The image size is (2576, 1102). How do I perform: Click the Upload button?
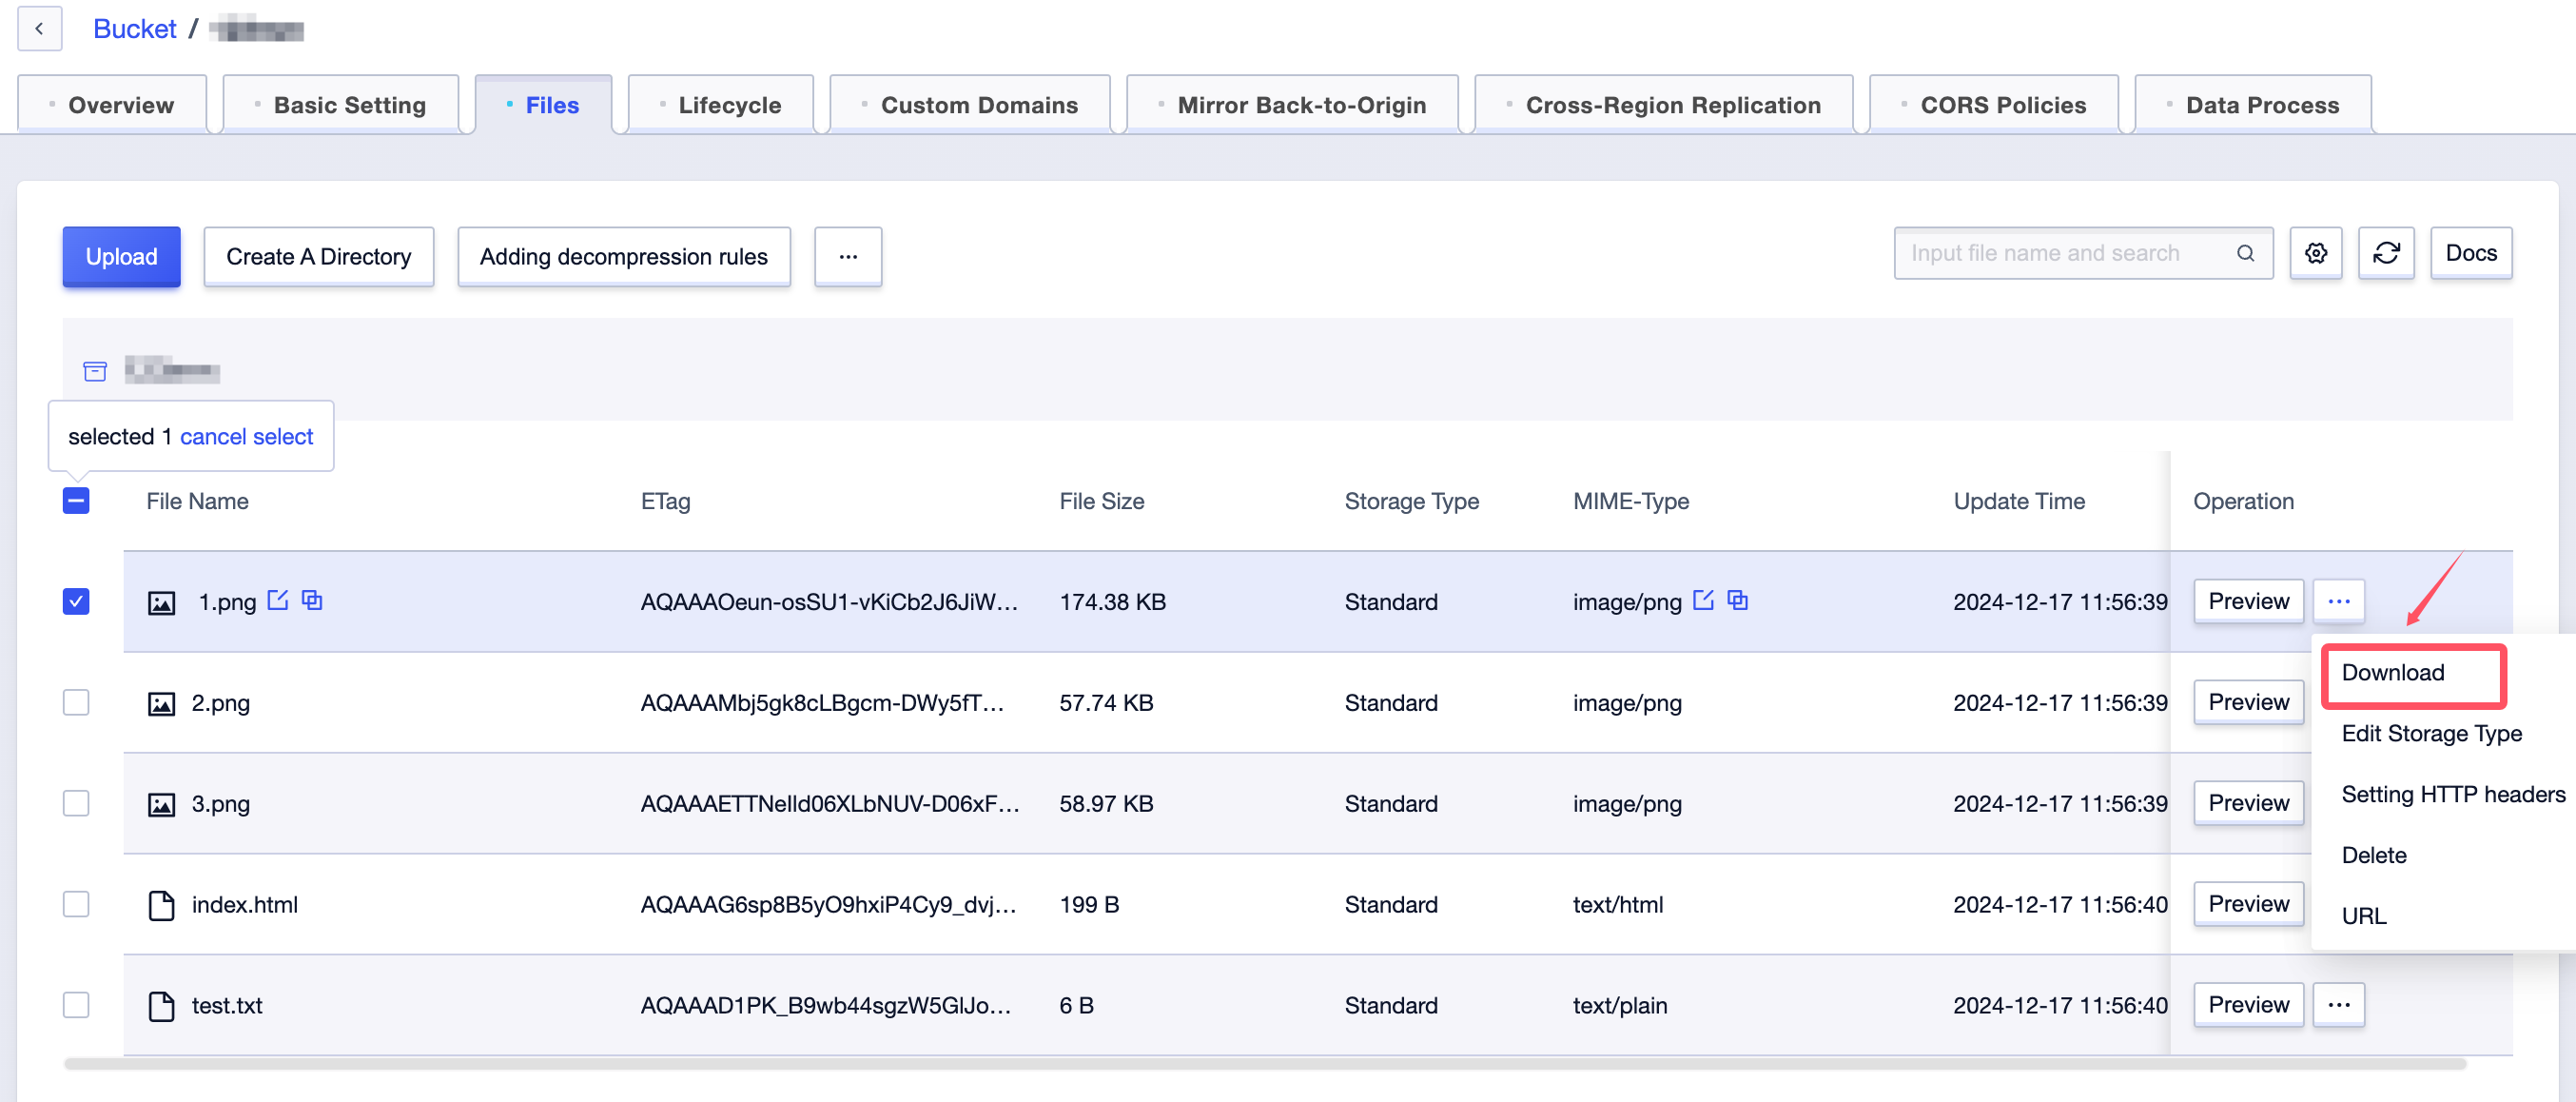point(121,256)
